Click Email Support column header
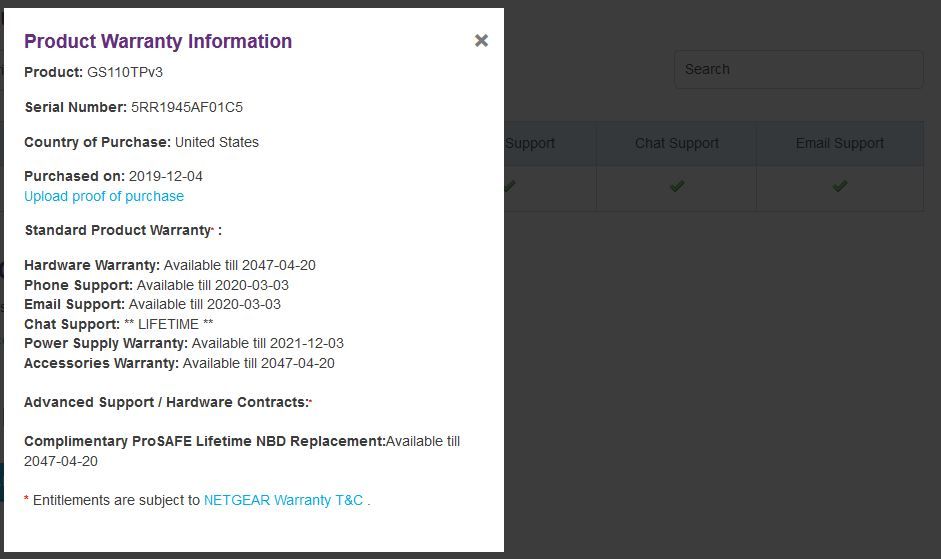Image resolution: width=941 pixels, height=559 pixels. (x=840, y=144)
